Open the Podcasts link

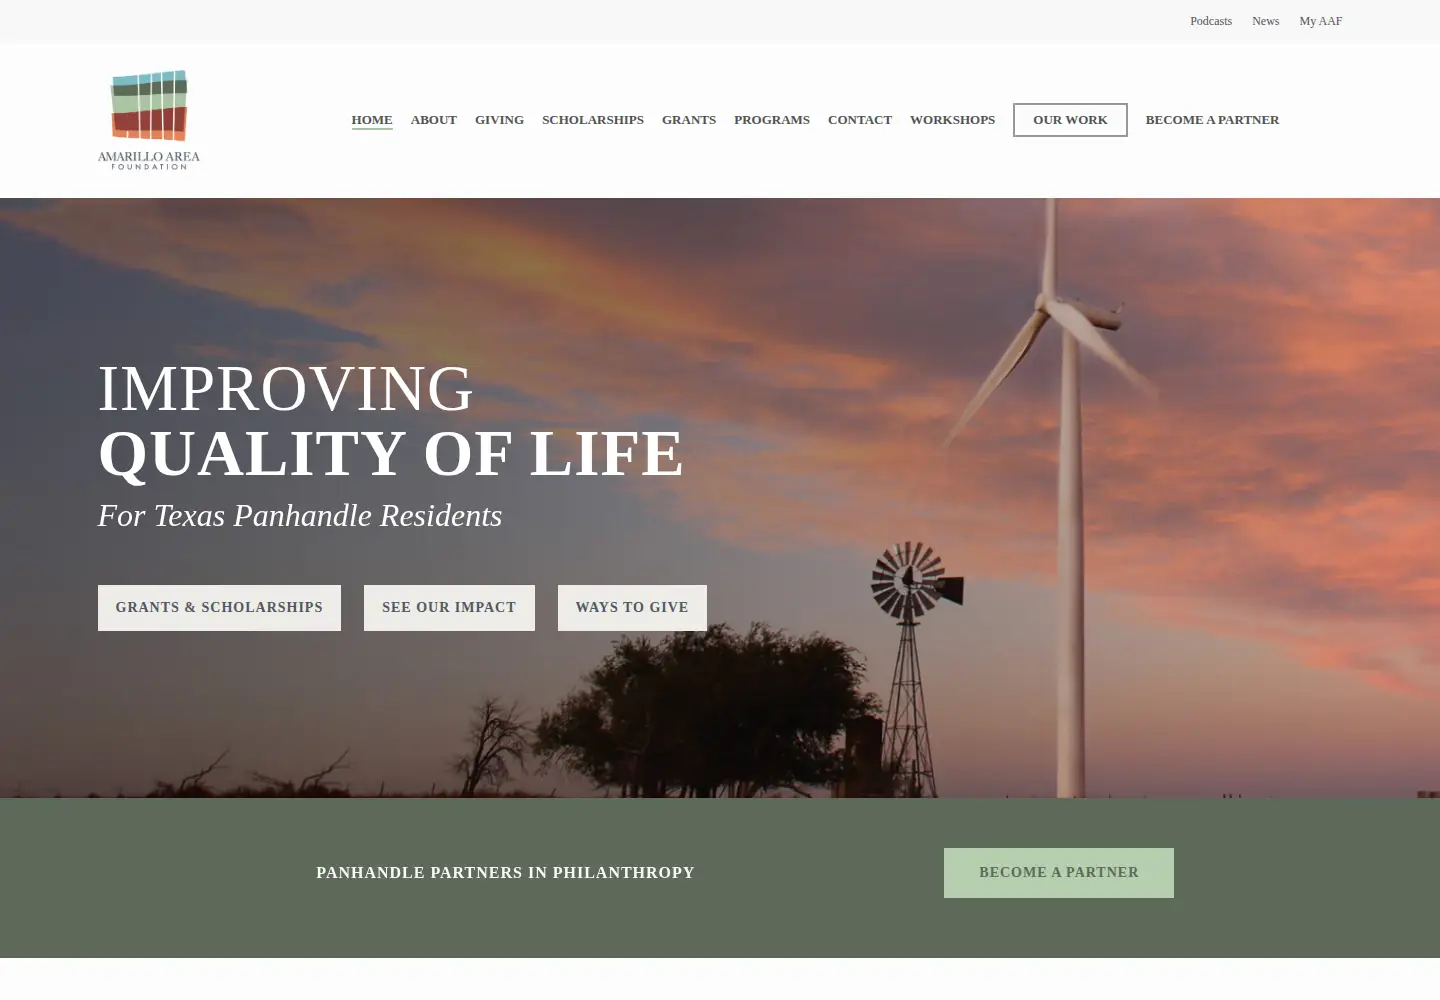coord(1211,21)
